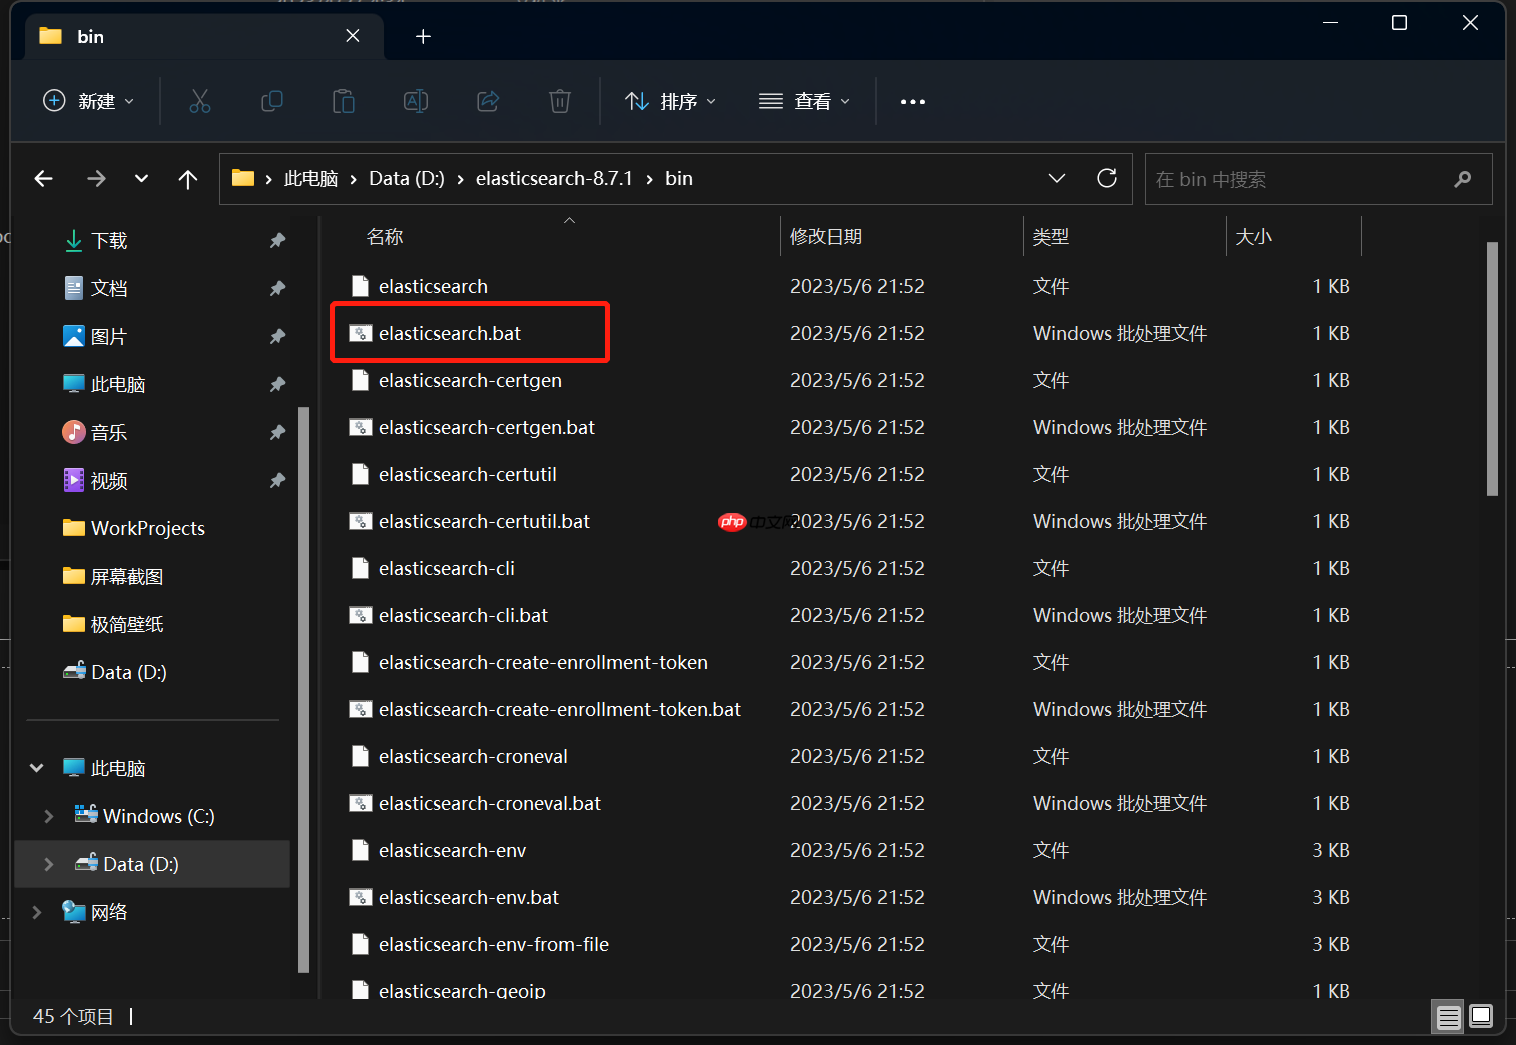
Task: Switch to large thumbnails view
Action: [x=1480, y=1016]
